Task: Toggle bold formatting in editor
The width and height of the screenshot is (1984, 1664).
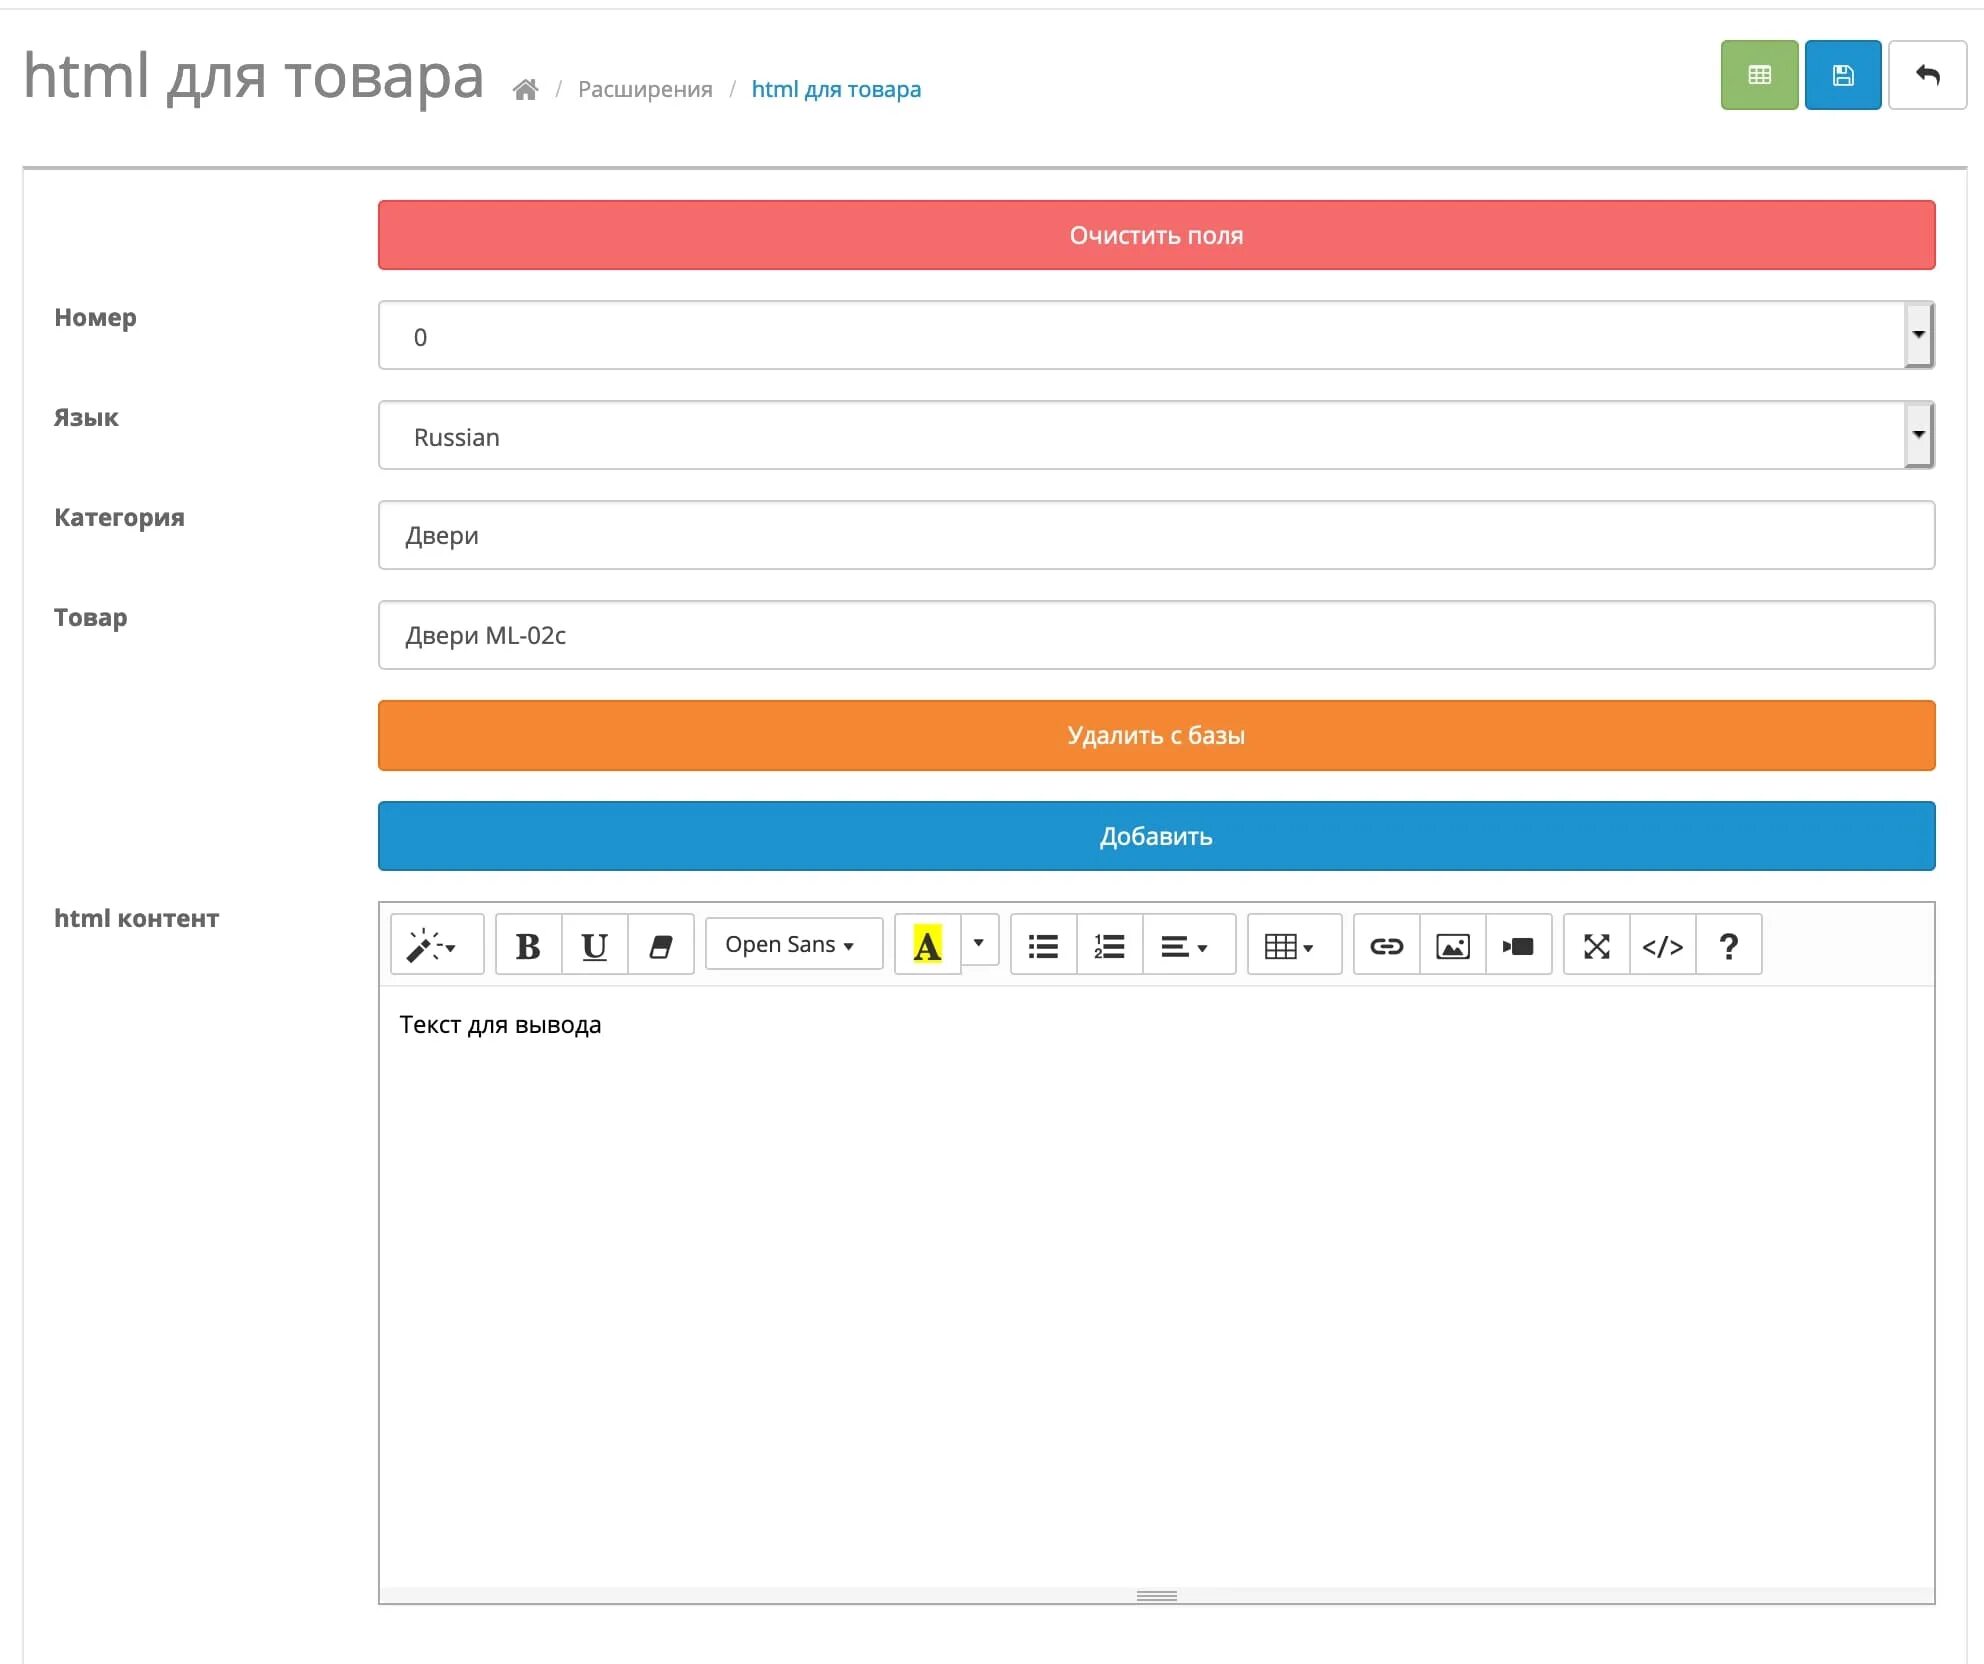Action: (528, 945)
